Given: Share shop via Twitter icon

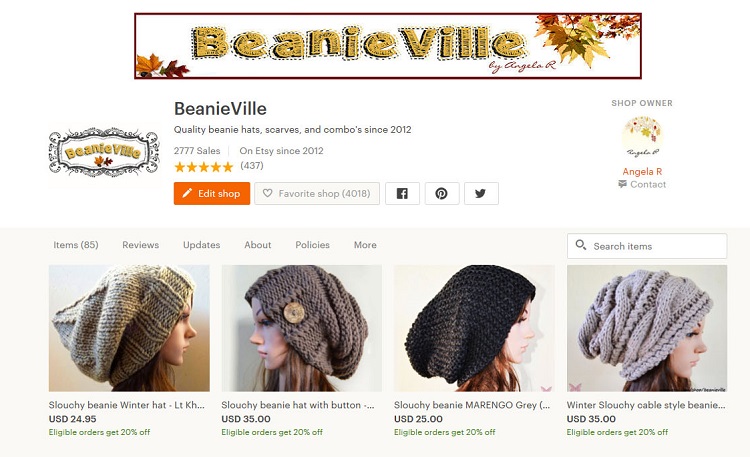Looking at the screenshot, I should point(481,193).
